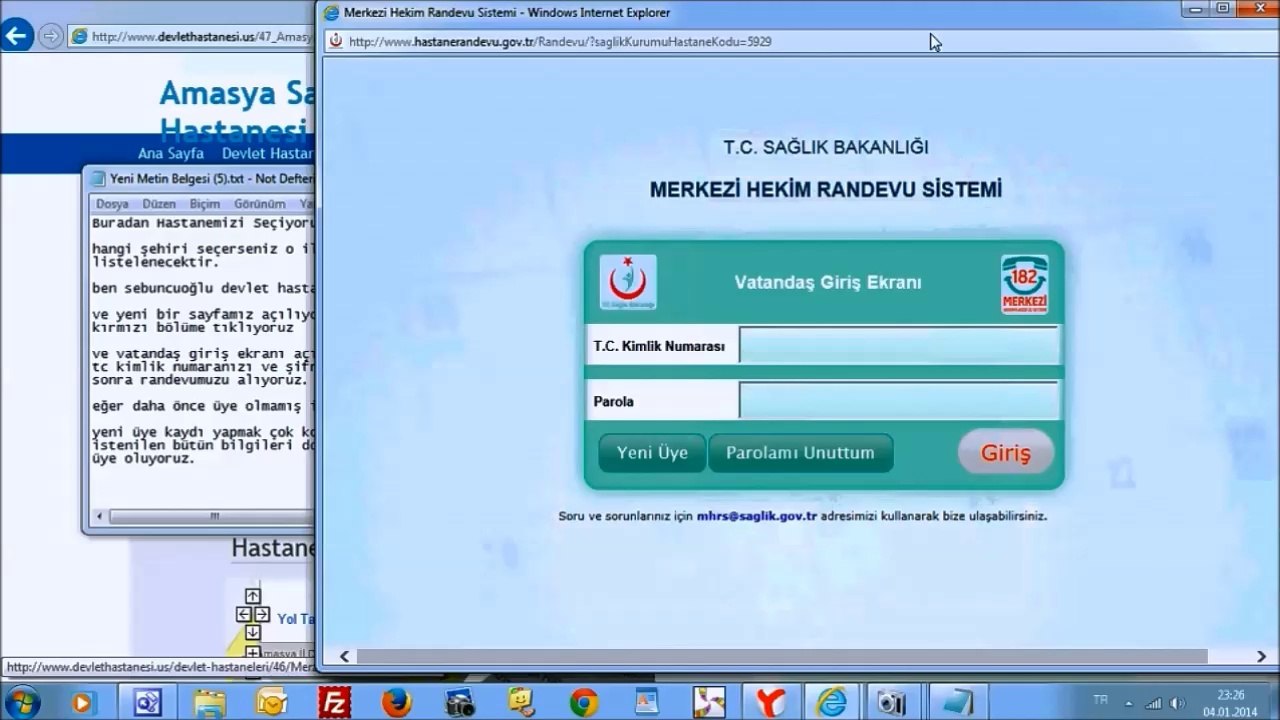Click Notepad's horizontal scrollbar left arrow
The height and width of the screenshot is (720, 1280).
click(98, 517)
